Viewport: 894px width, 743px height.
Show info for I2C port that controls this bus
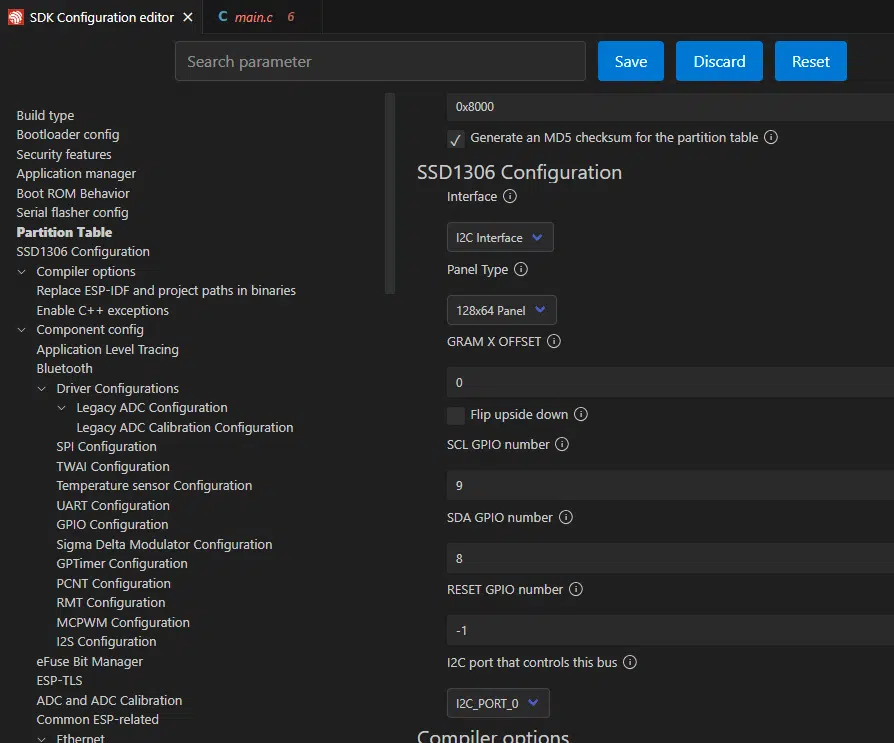[x=629, y=662]
